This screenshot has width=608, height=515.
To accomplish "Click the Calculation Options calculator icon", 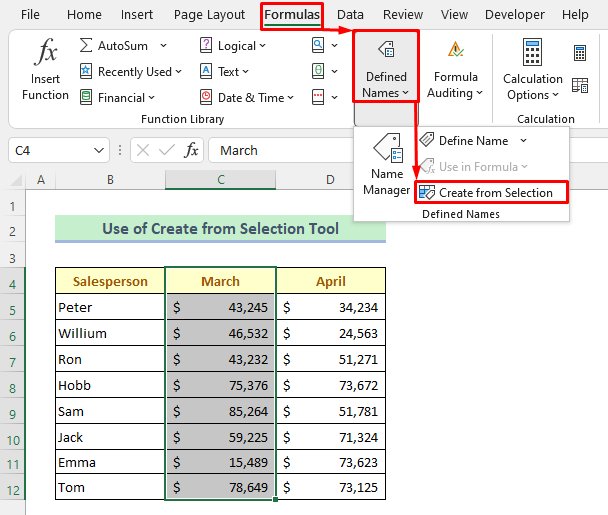I will coord(532,52).
